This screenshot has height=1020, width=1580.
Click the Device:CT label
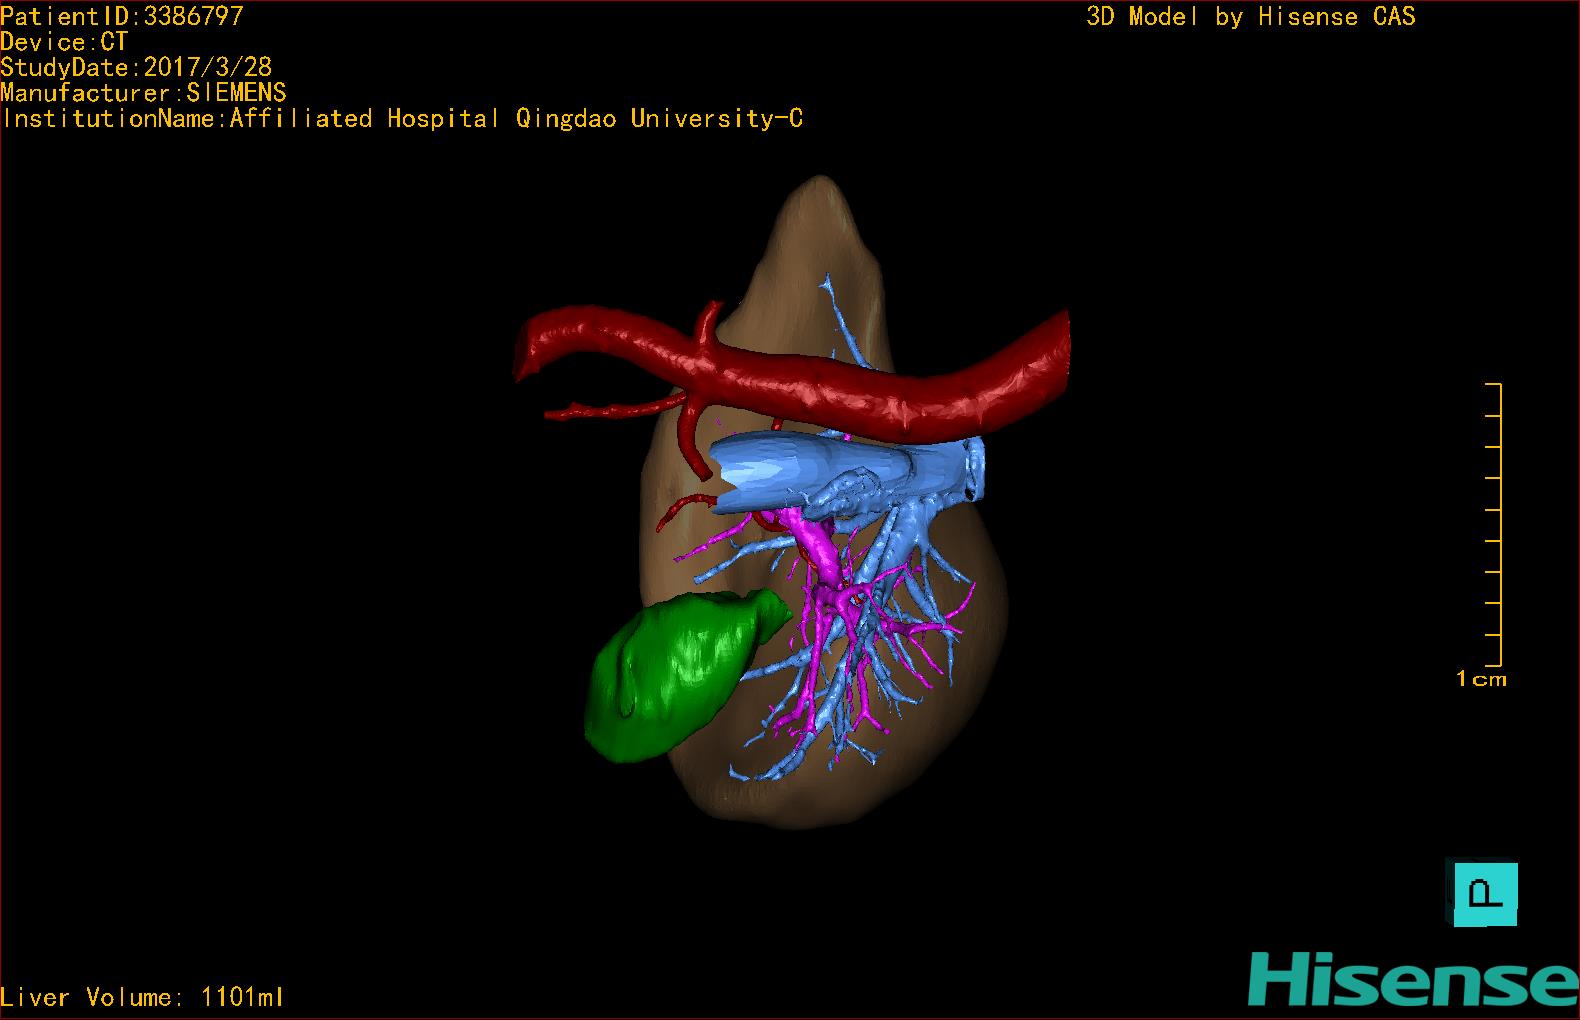tap(64, 42)
